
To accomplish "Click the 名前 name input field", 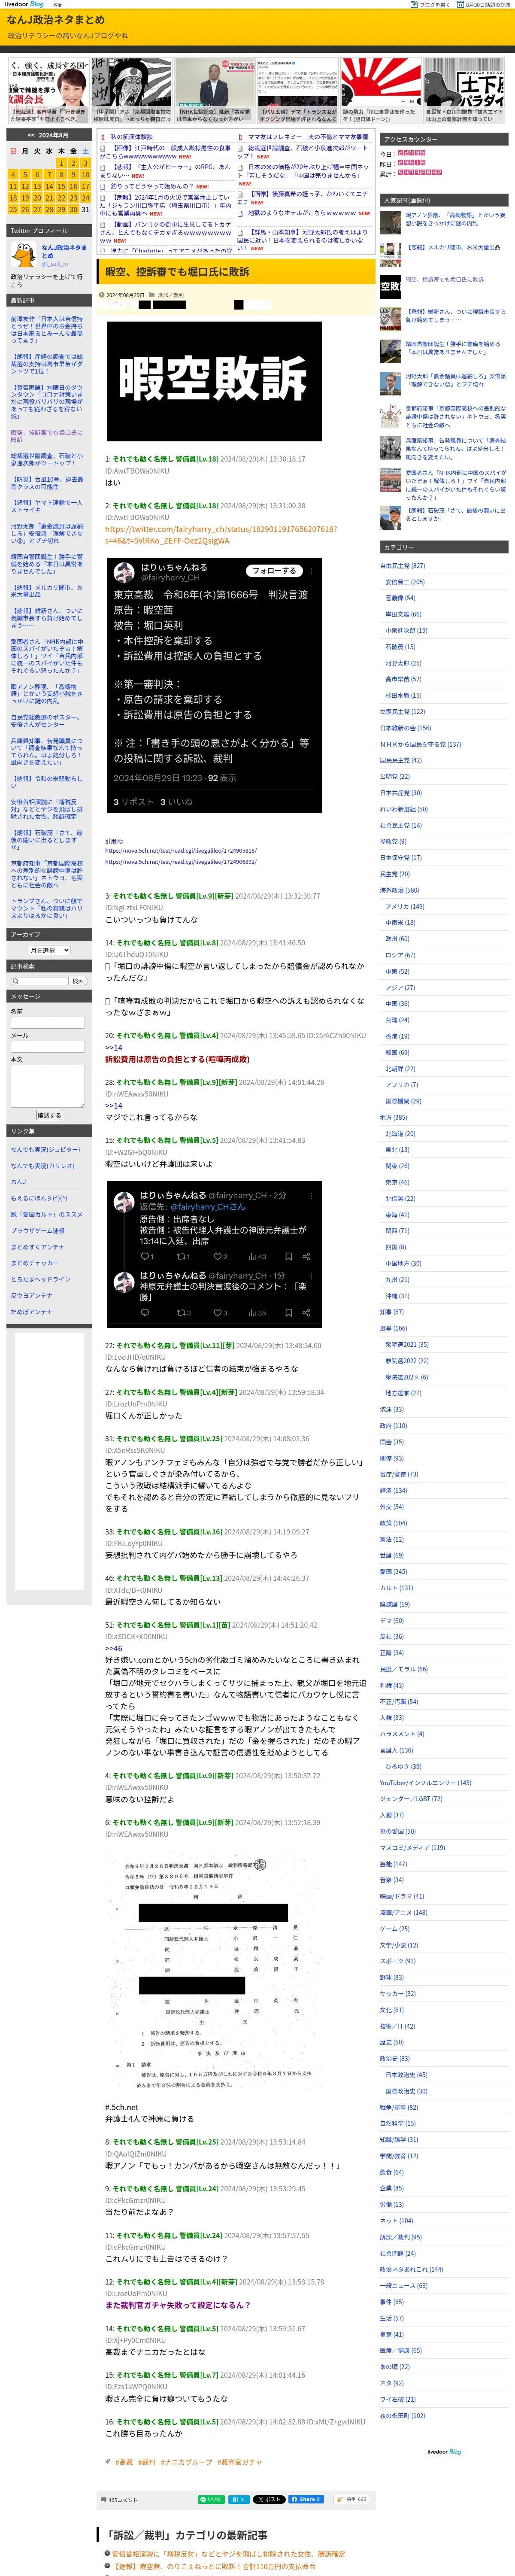I will [x=47, y=1023].
